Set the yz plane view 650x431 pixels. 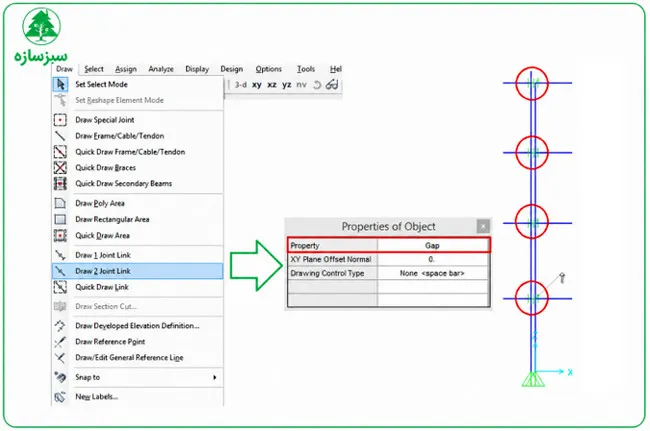pos(286,85)
